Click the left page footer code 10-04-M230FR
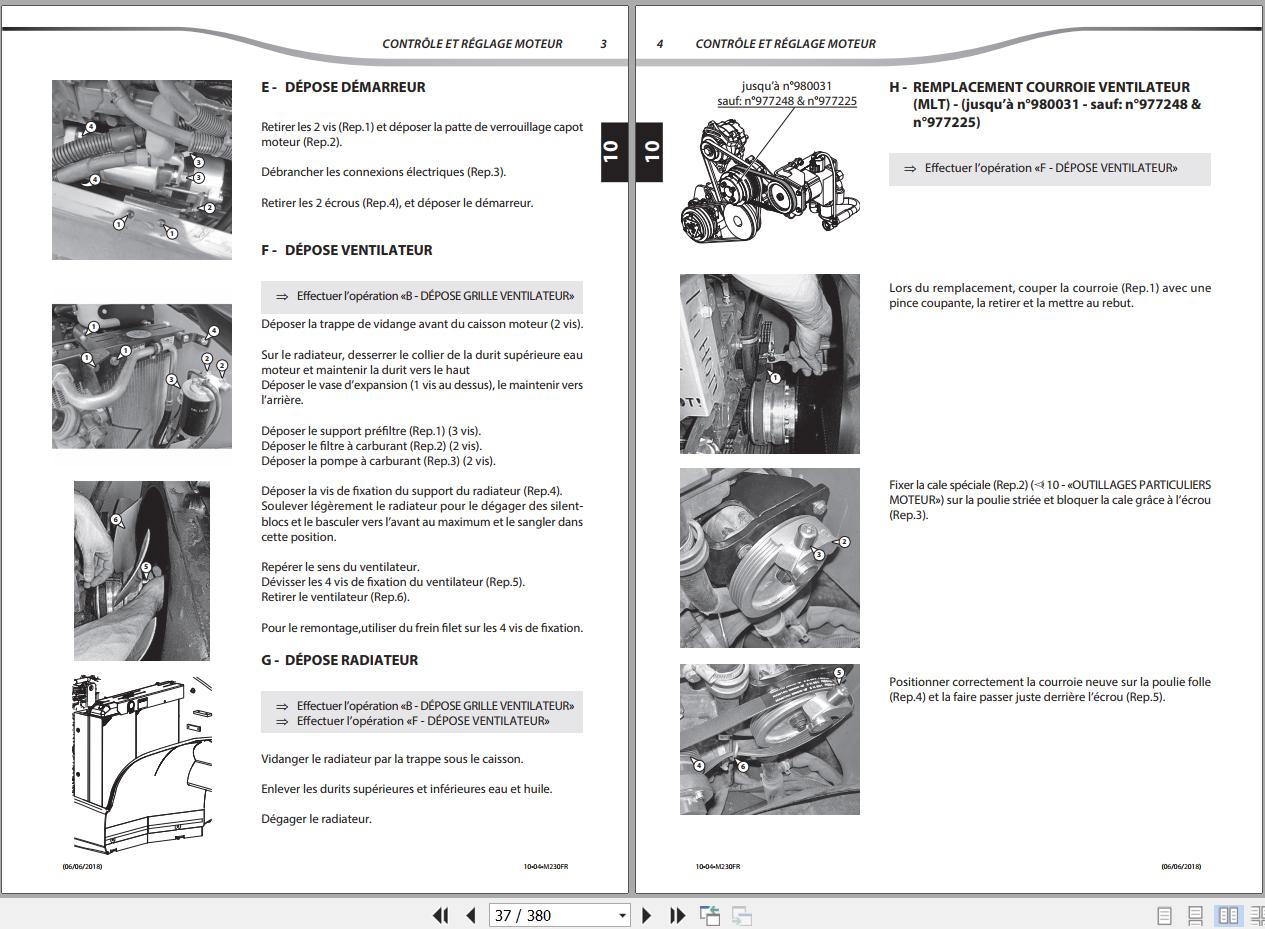 [546, 867]
